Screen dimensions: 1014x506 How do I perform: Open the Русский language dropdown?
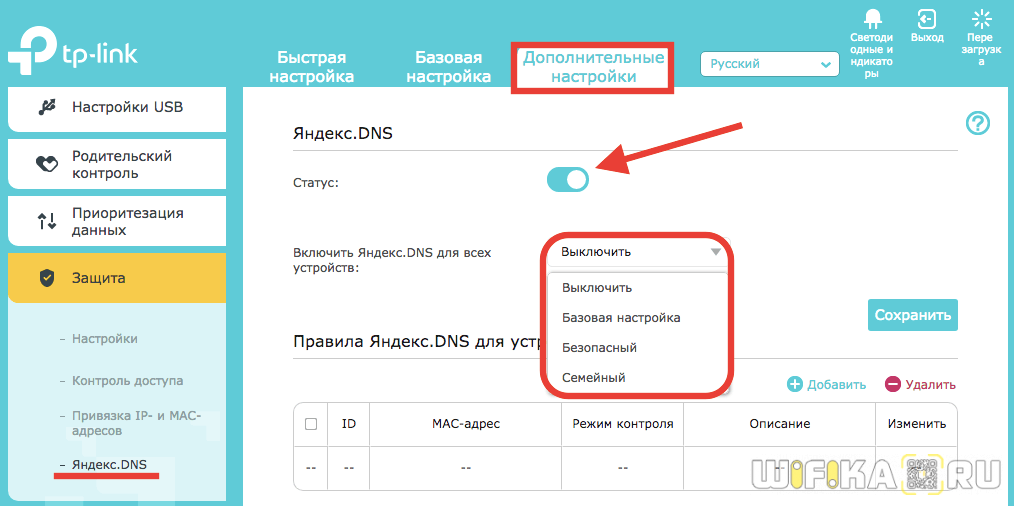click(x=769, y=64)
